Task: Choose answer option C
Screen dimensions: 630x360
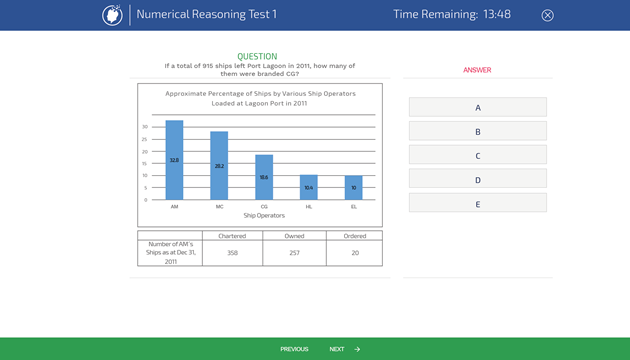Action: click(478, 155)
